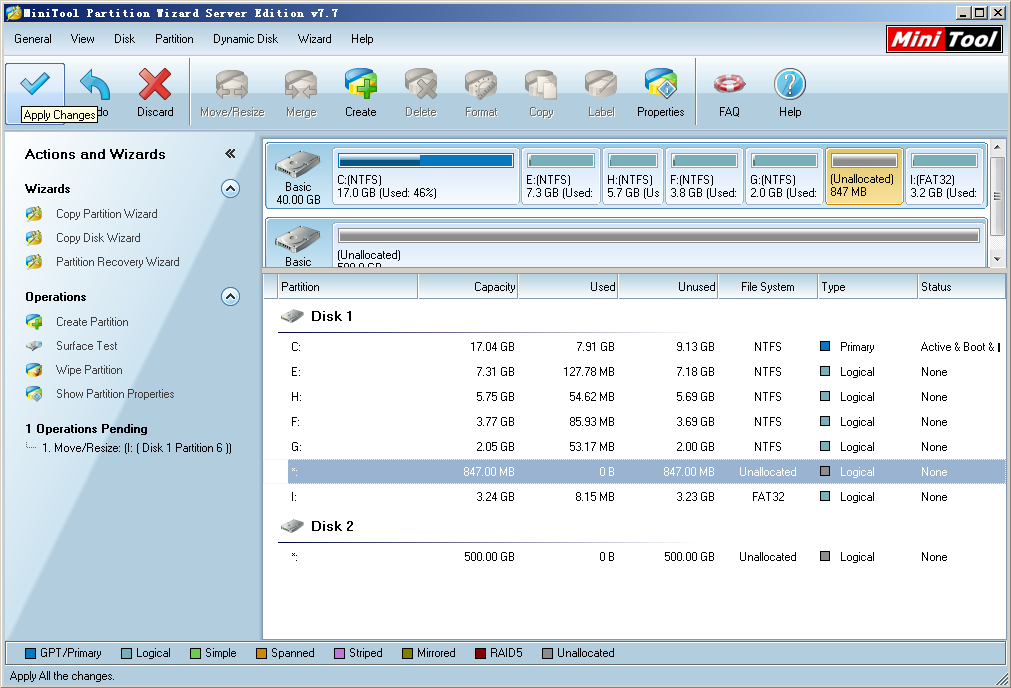
Task: Click the Move/Resize toolbar icon
Action: [x=232, y=85]
